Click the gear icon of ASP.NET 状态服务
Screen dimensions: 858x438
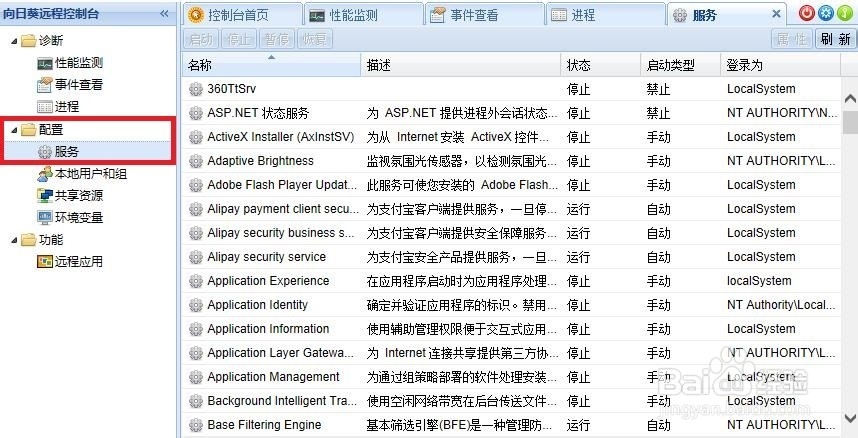coord(195,113)
